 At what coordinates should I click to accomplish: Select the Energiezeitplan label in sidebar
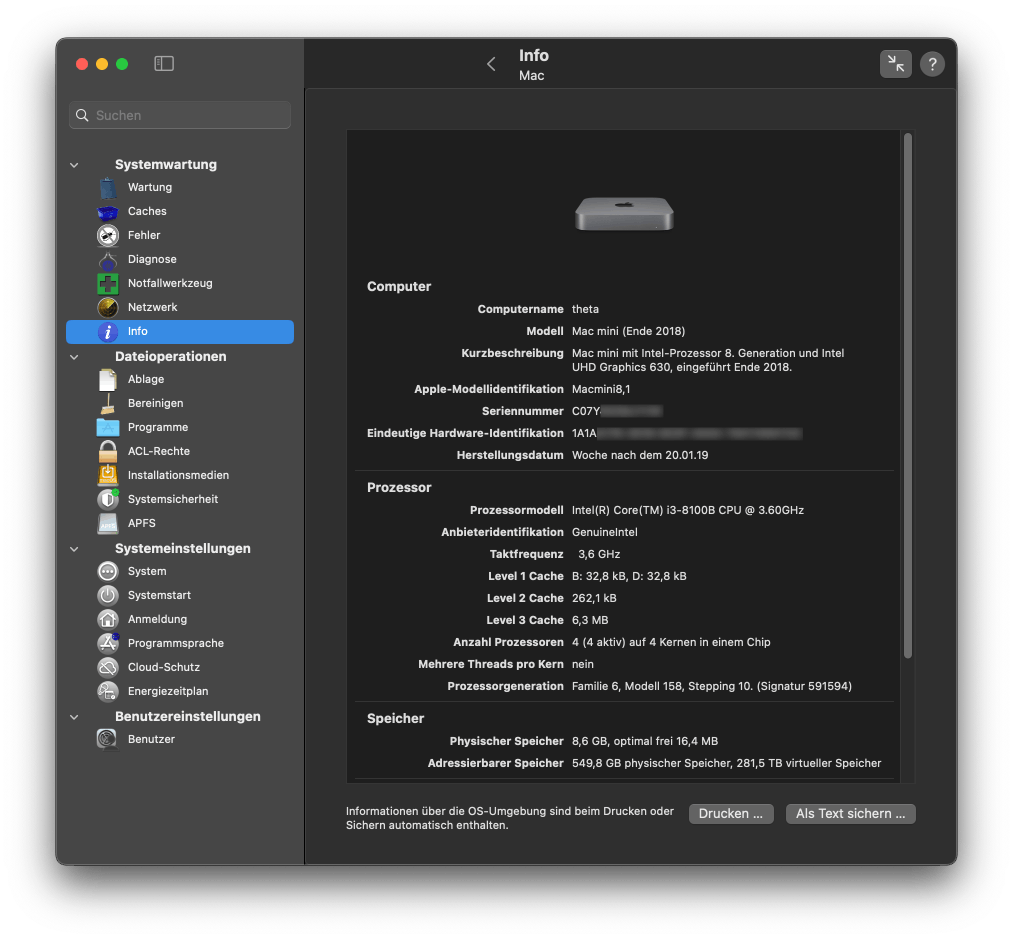(168, 691)
